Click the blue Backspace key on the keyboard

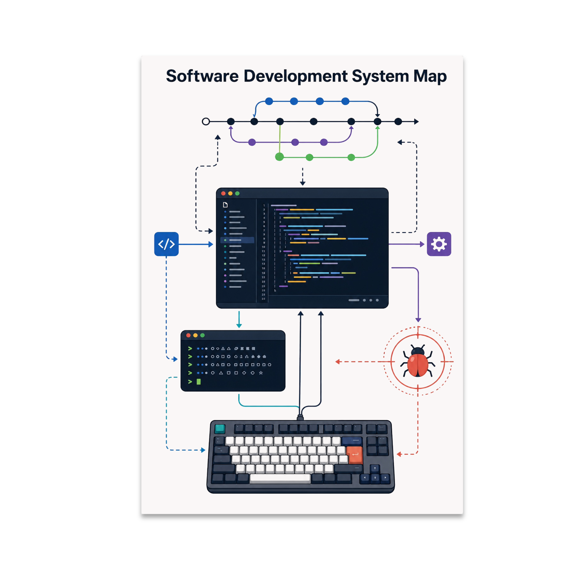(x=352, y=440)
